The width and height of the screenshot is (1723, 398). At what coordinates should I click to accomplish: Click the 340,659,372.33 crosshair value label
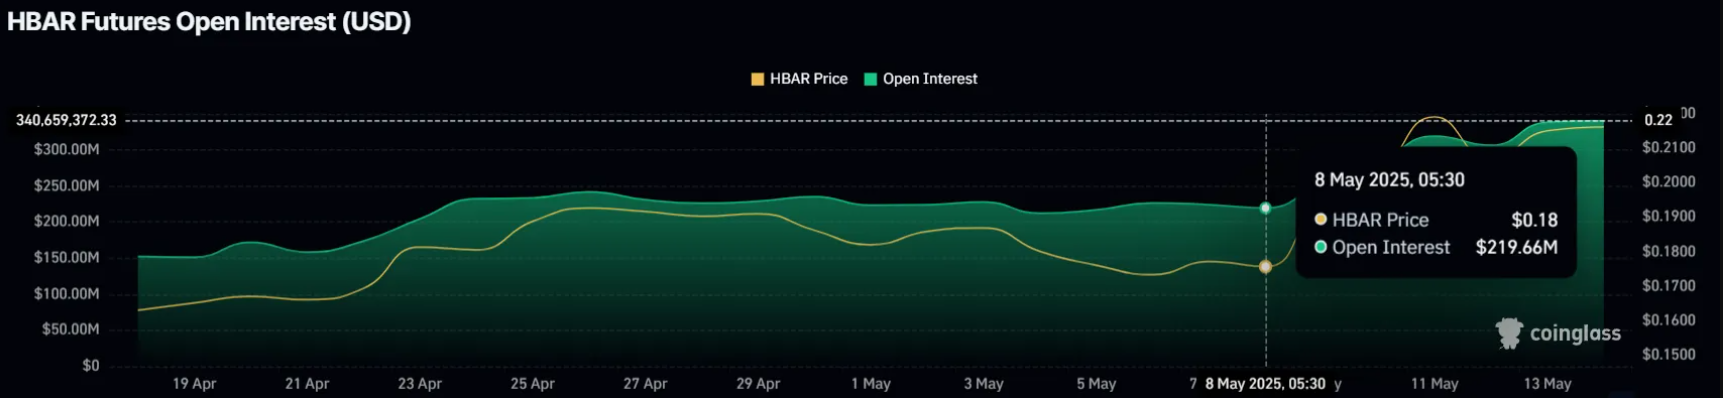66,120
